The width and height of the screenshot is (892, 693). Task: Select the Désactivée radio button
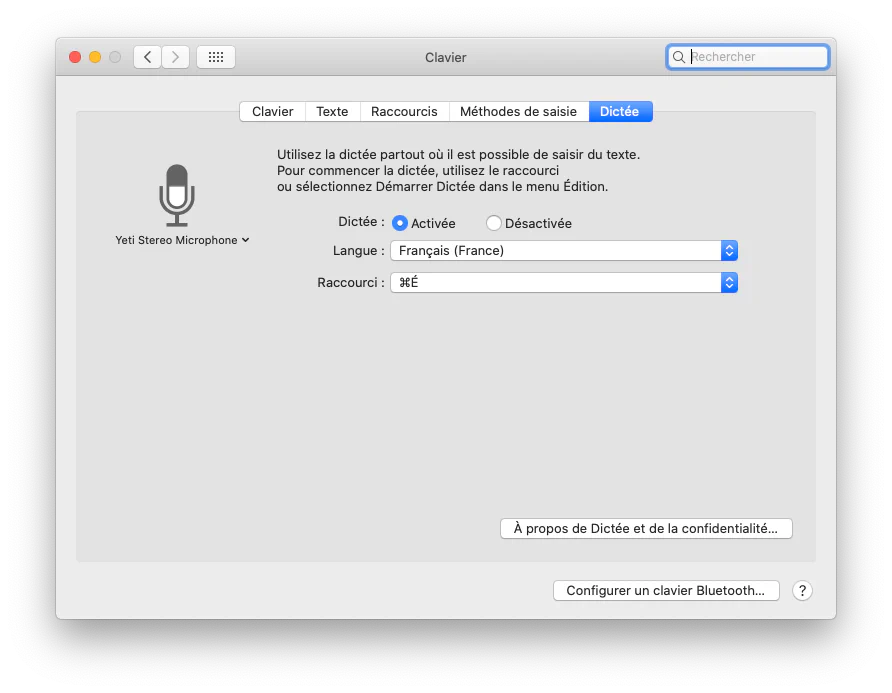coord(494,223)
